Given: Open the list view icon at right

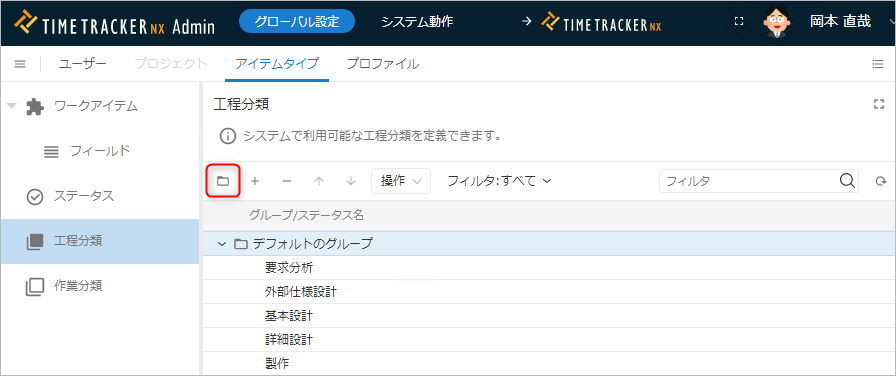Looking at the screenshot, I should pyautogui.click(x=878, y=64).
